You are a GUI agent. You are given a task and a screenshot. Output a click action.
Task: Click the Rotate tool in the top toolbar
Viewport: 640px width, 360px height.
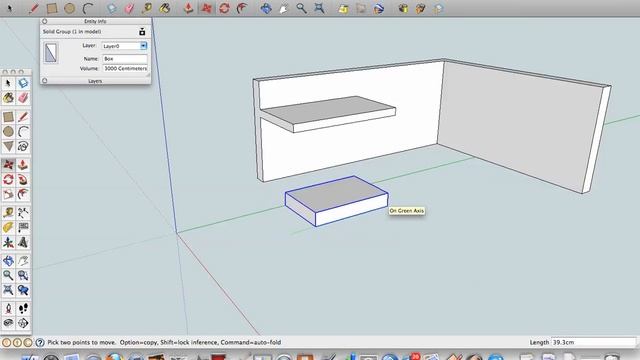pyautogui.click(x=224, y=8)
